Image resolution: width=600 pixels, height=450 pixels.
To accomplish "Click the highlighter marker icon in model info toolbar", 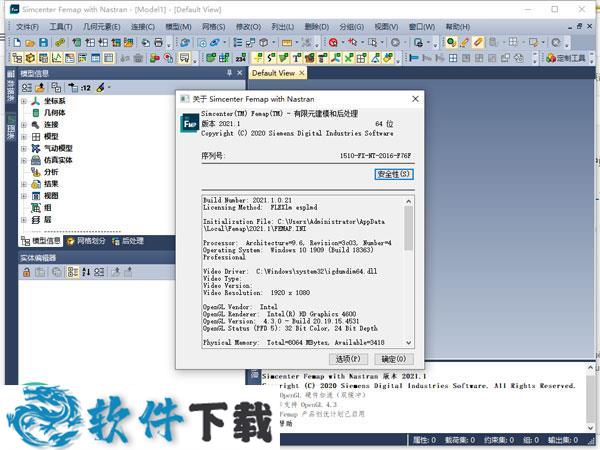I will point(100,88).
